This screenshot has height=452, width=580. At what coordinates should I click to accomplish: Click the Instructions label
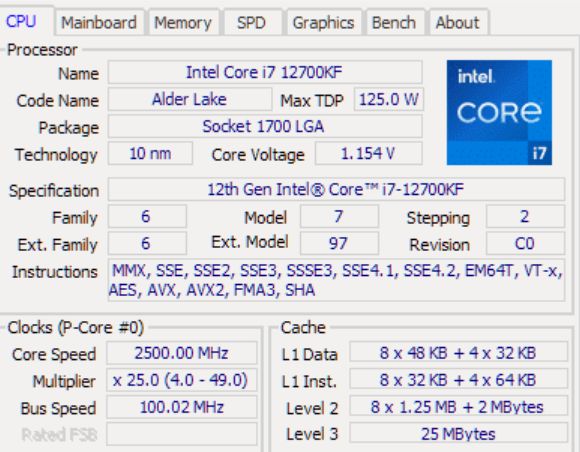tap(55, 272)
